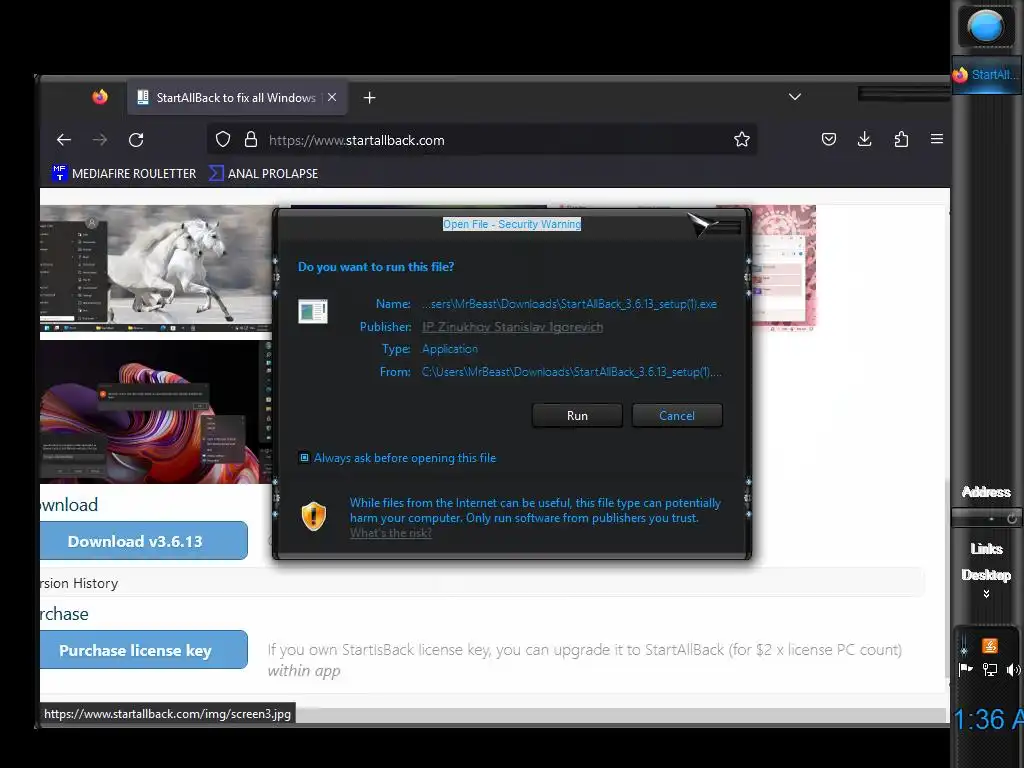Open the Firefox hamburger menu

[936, 139]
